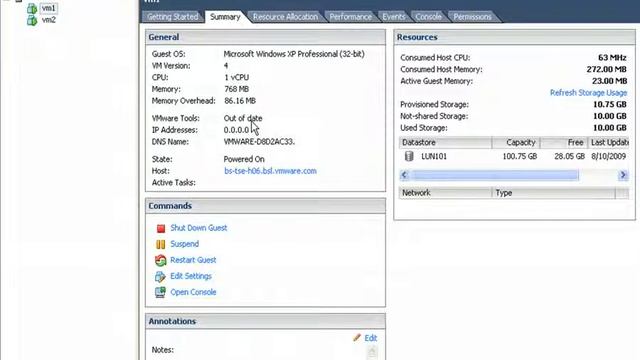640x360 pixels.
Task: Open the Events tab
Action: point(393,17)
